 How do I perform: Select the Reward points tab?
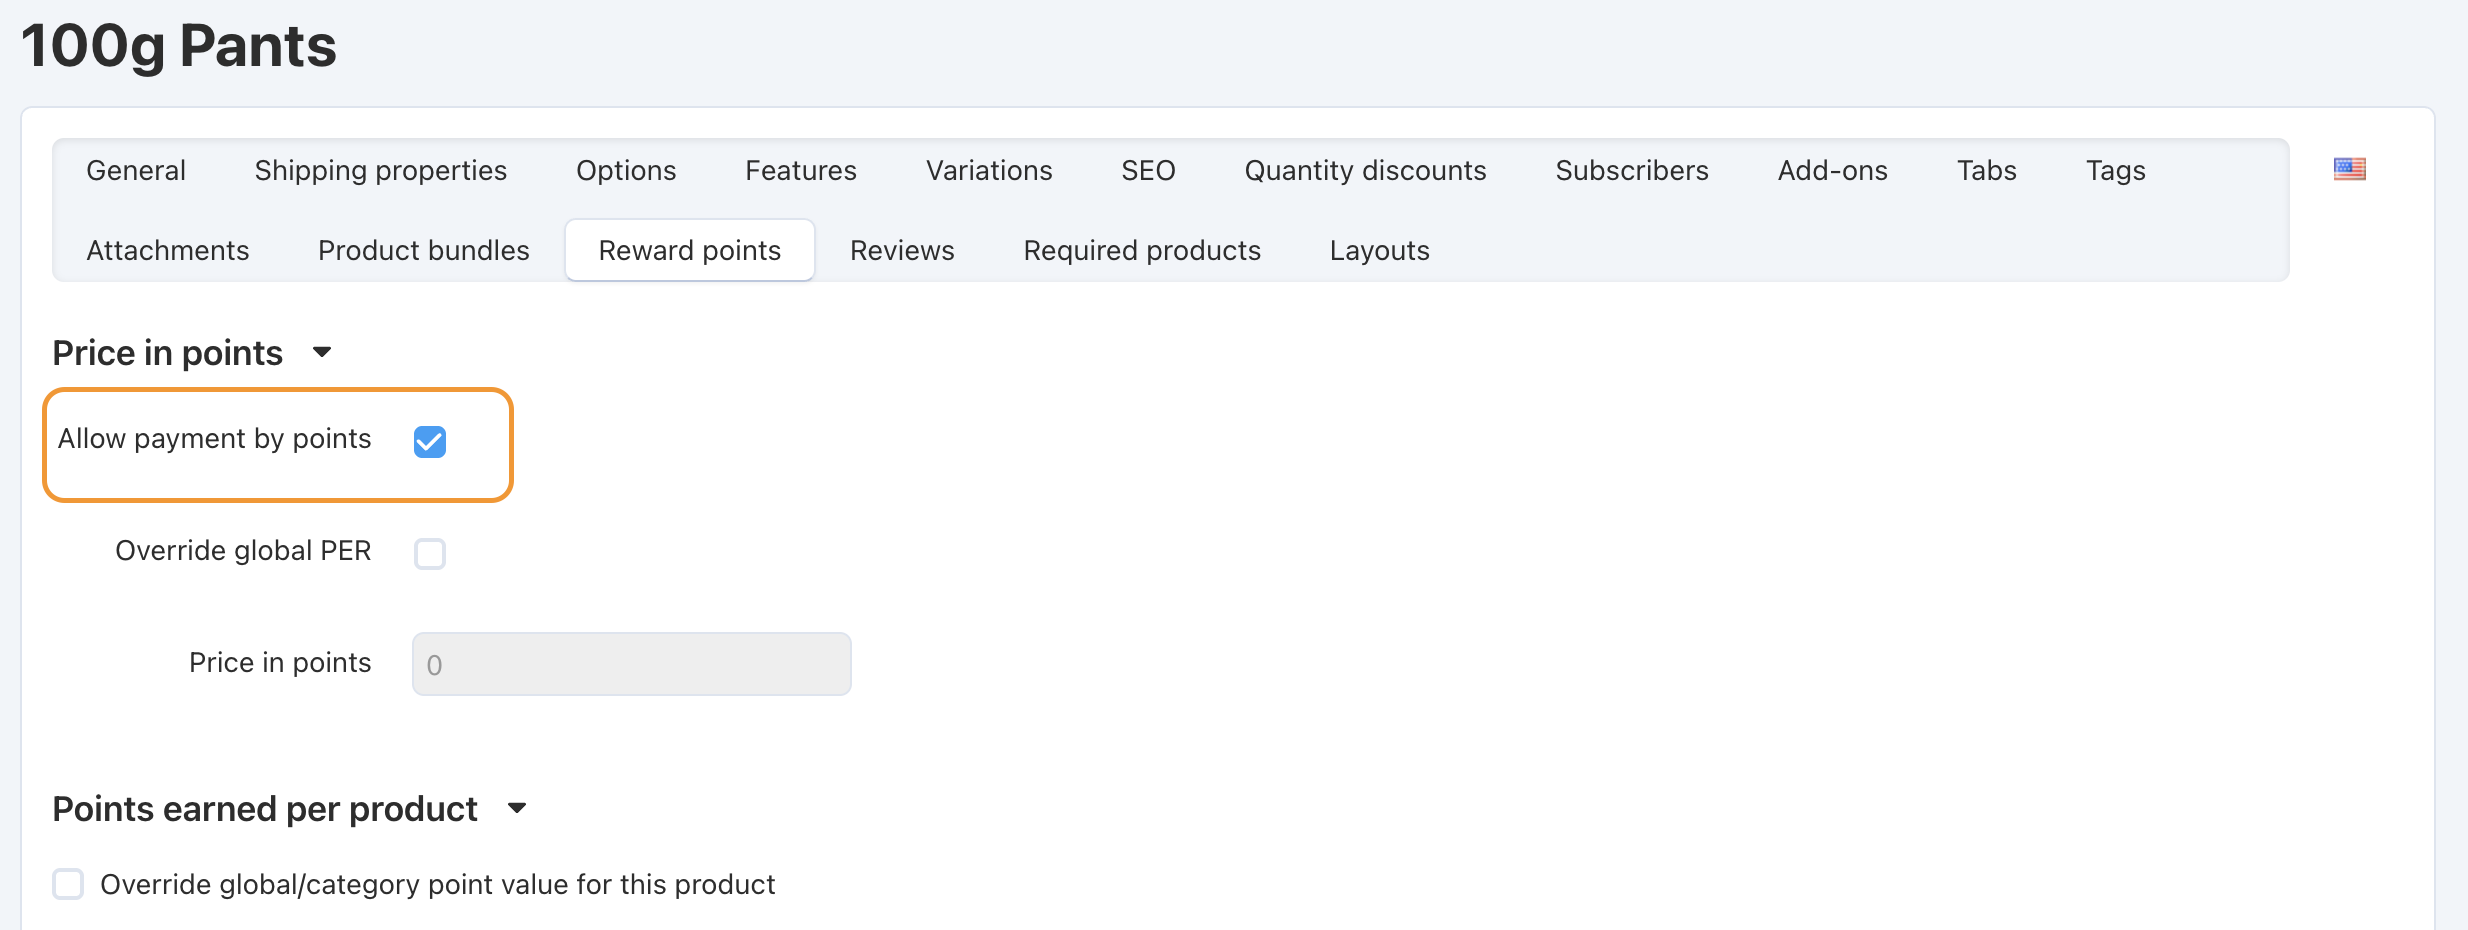[x=690, y=250]
